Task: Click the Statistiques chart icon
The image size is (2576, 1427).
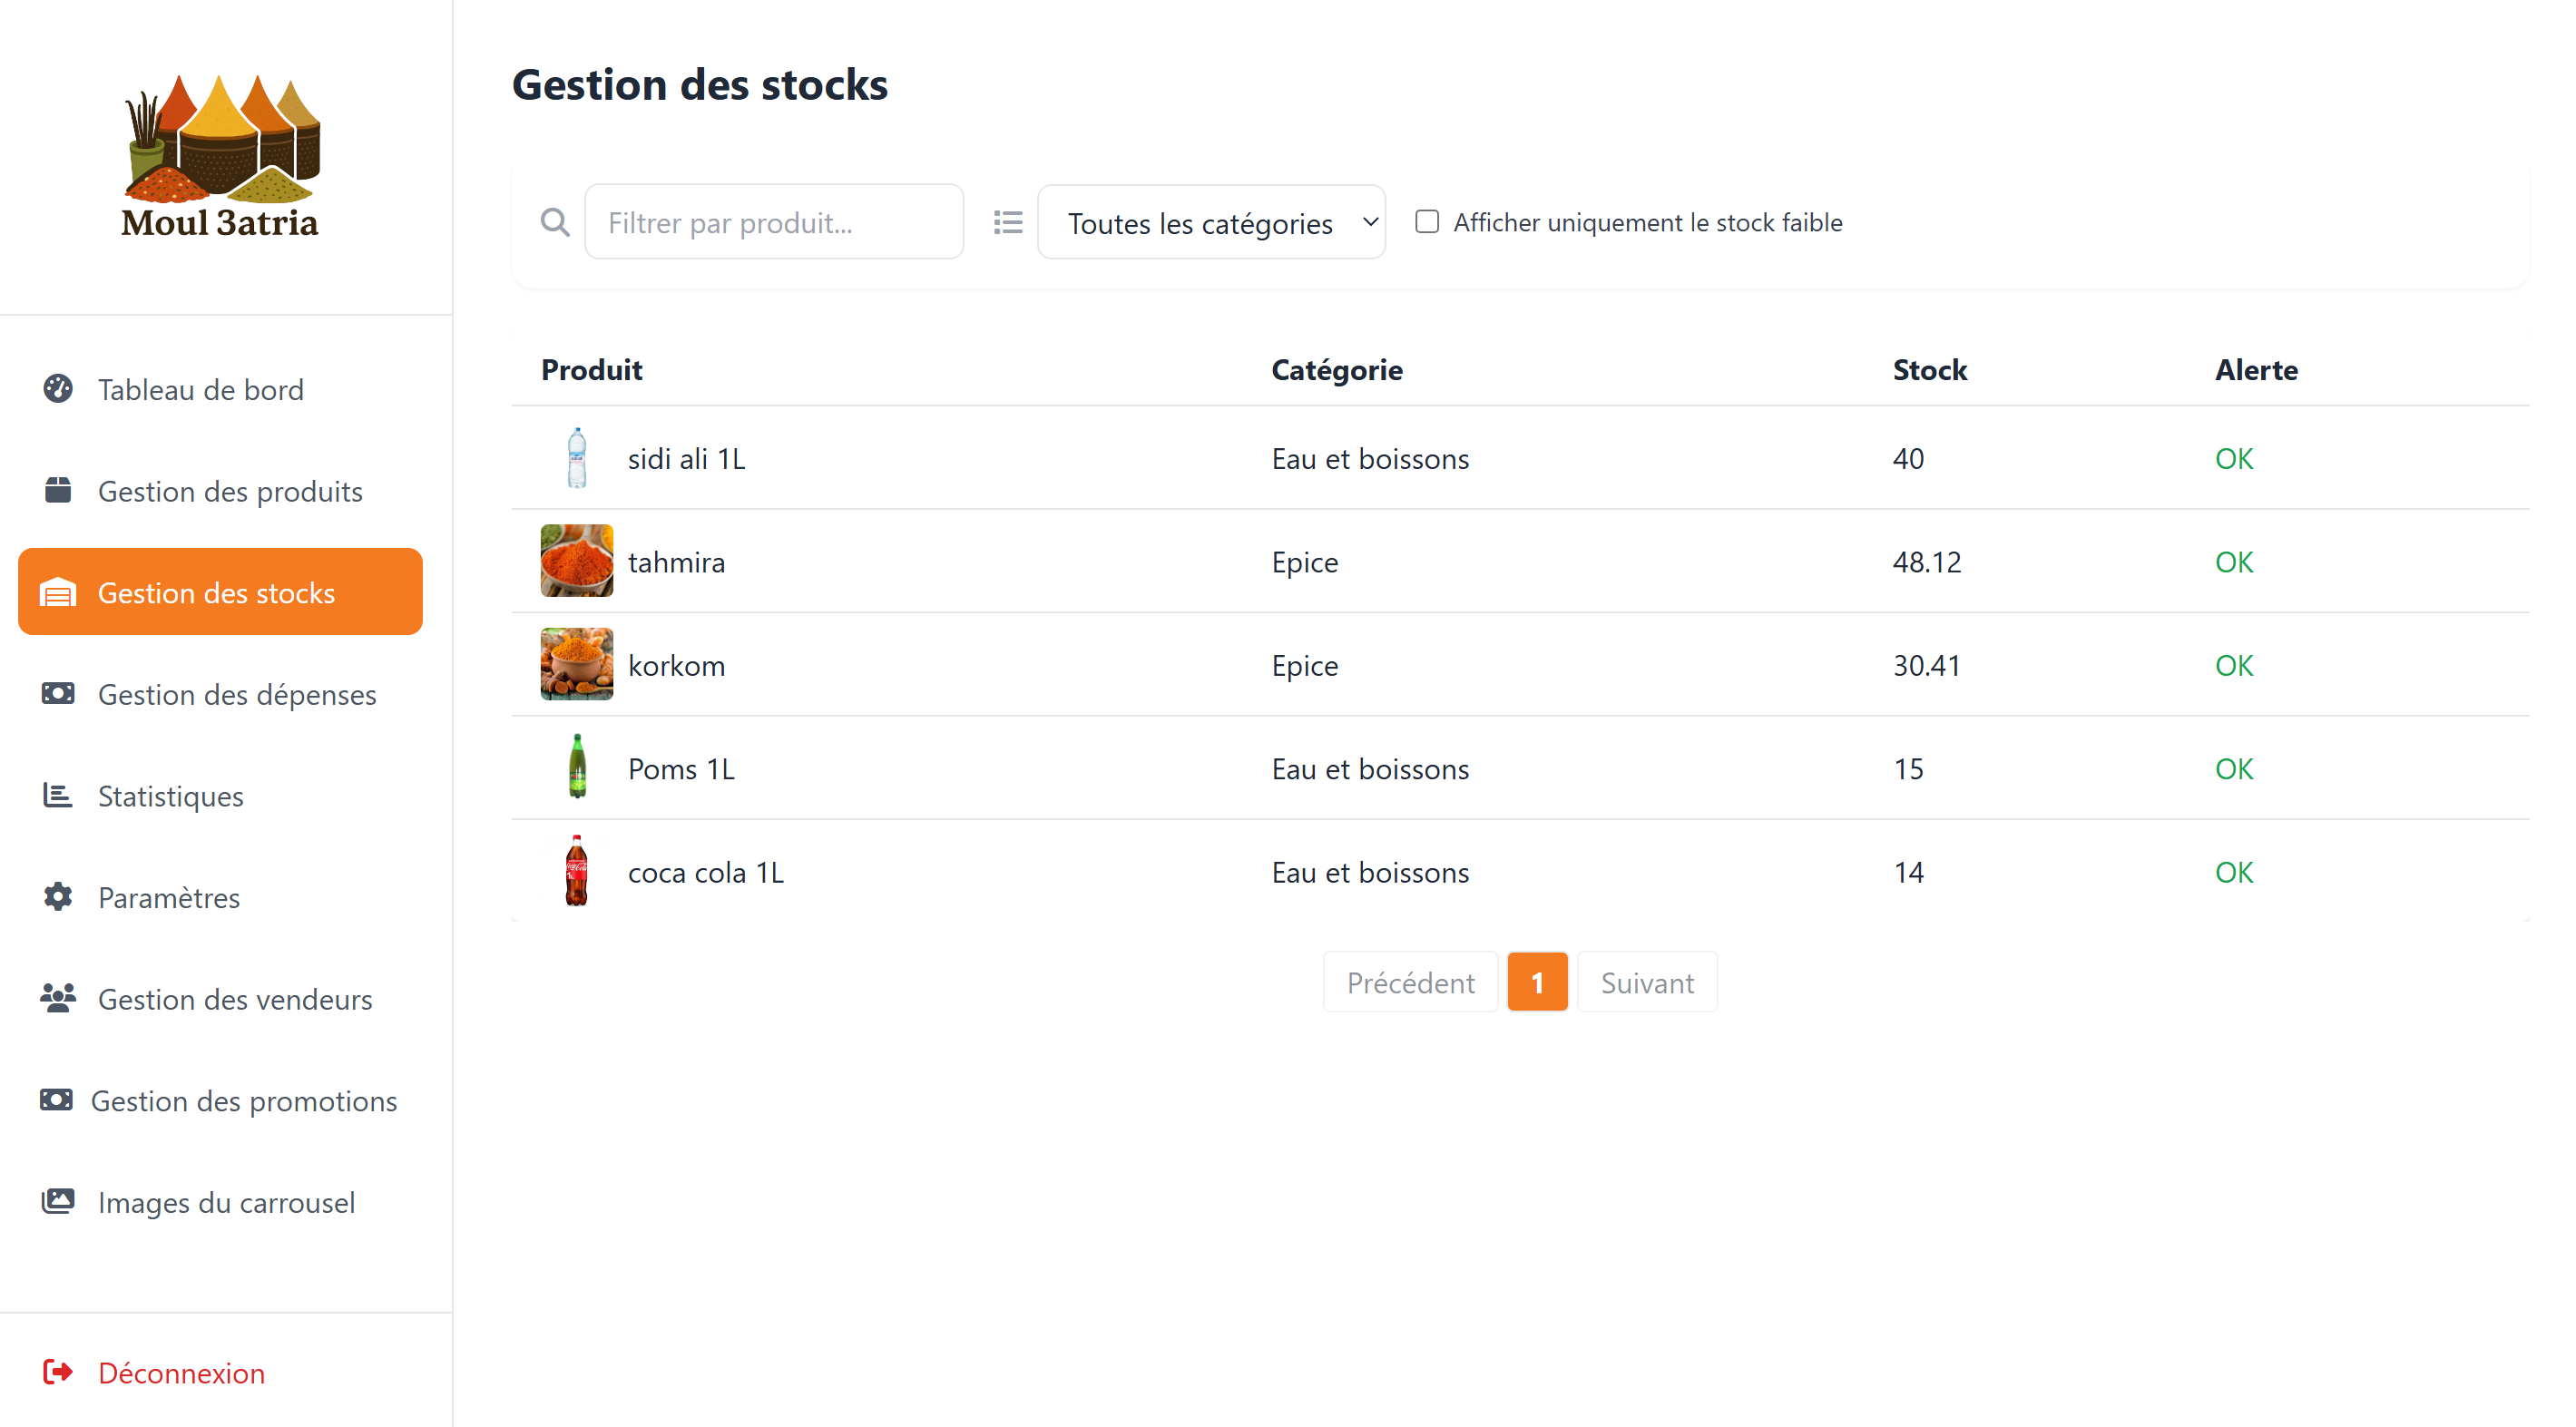Action: [58, 796]
